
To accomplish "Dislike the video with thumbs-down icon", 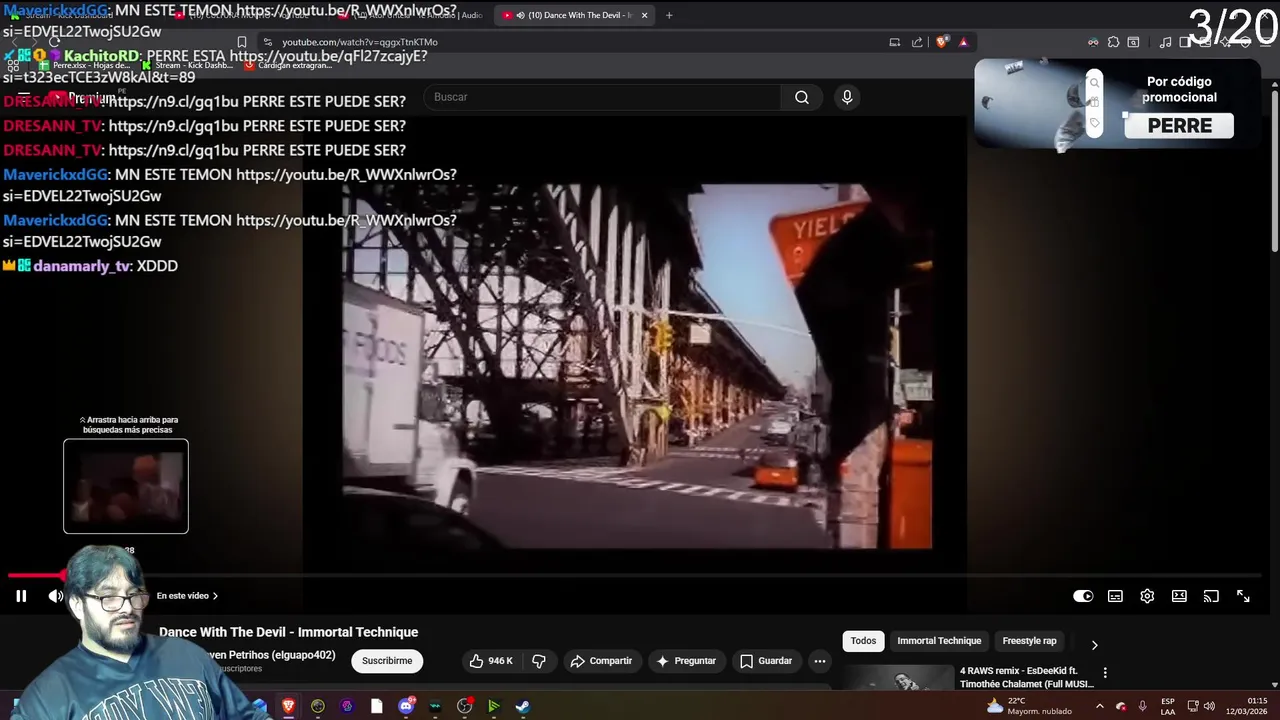I will (539, 661).
